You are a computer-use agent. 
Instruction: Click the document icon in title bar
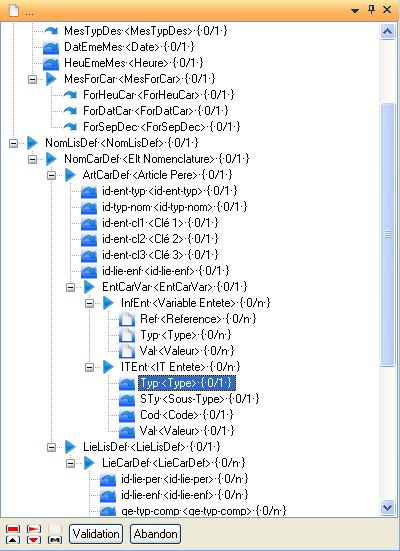14,10
